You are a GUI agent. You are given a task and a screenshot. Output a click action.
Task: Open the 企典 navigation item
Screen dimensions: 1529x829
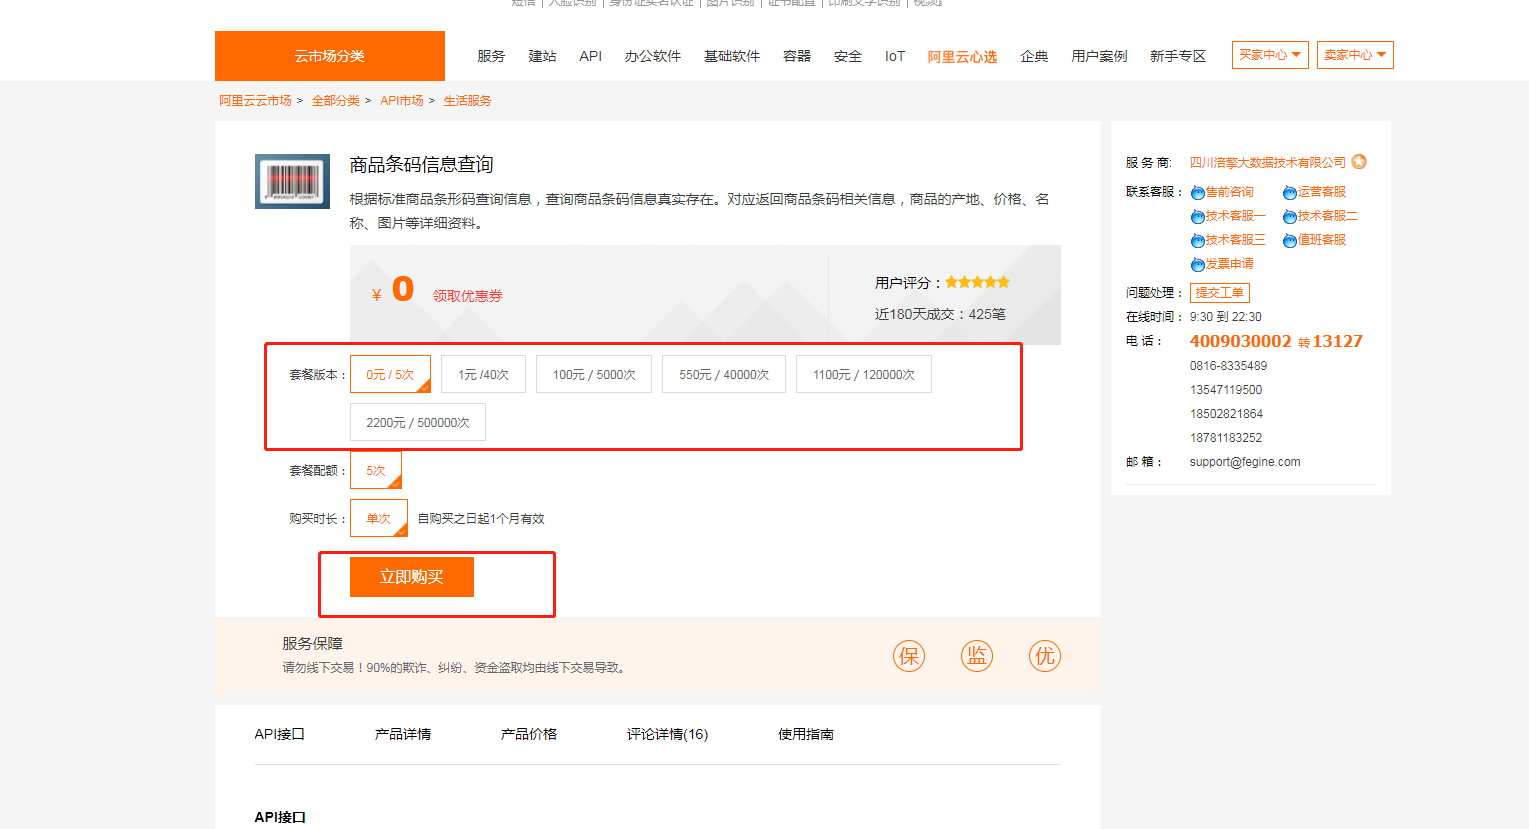1034,56
